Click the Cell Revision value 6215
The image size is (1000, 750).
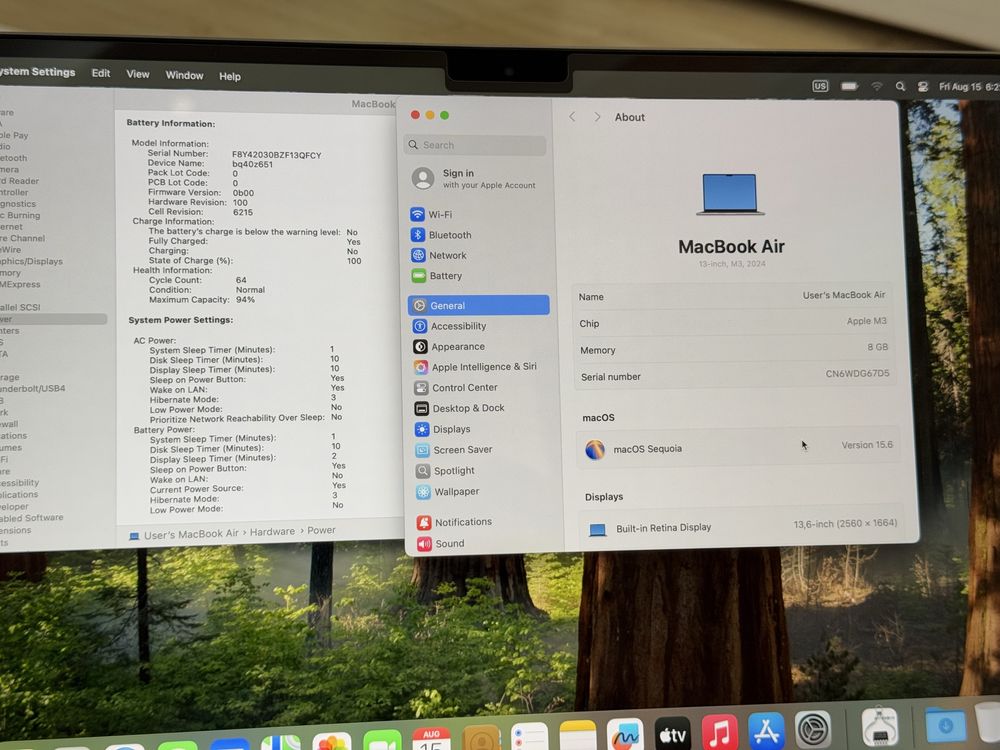coord(242,212)
